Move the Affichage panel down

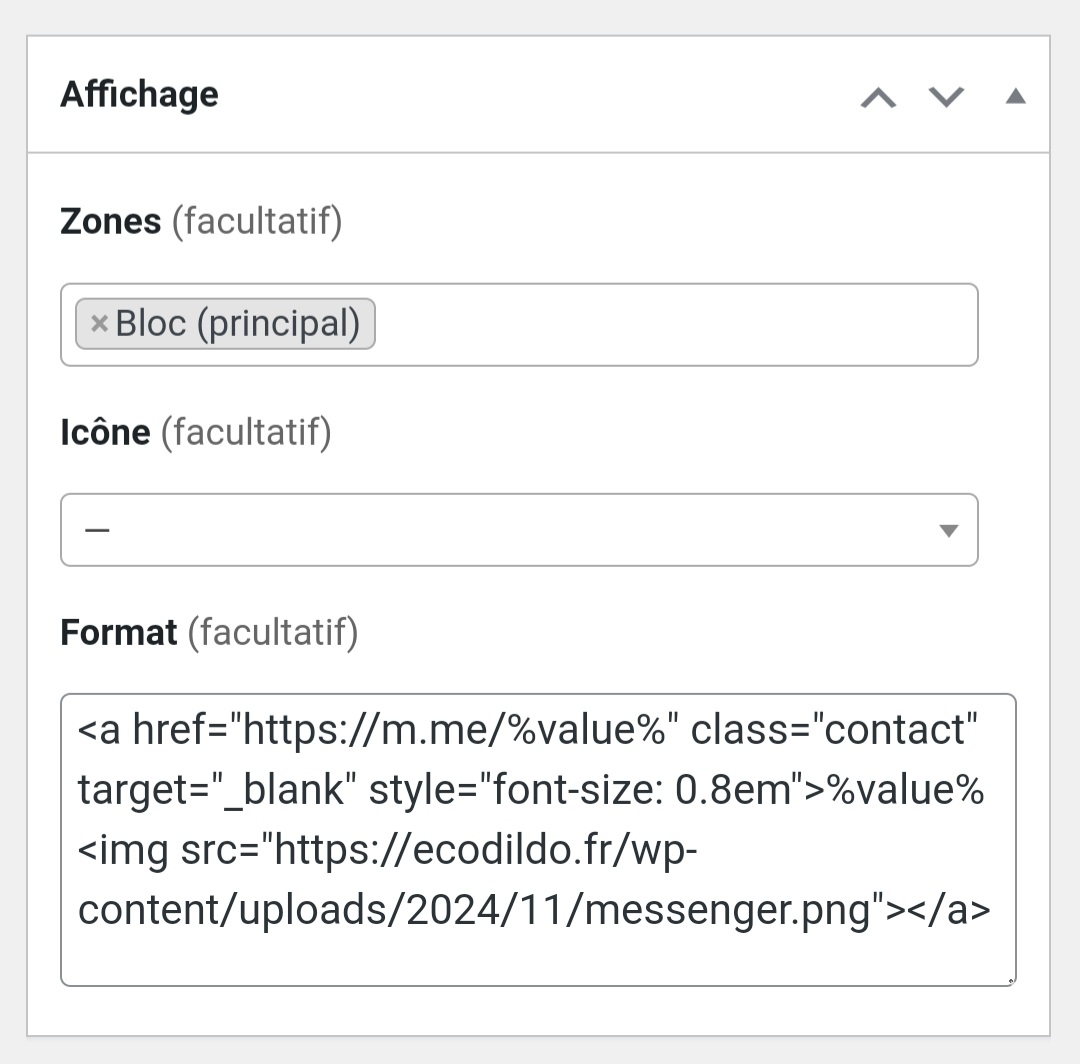[x=946, y=98]
